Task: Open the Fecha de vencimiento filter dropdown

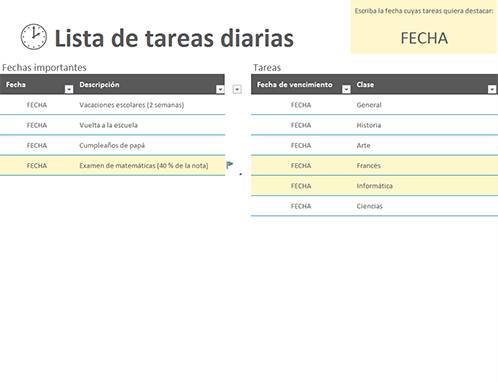Action: pos(346,89)
